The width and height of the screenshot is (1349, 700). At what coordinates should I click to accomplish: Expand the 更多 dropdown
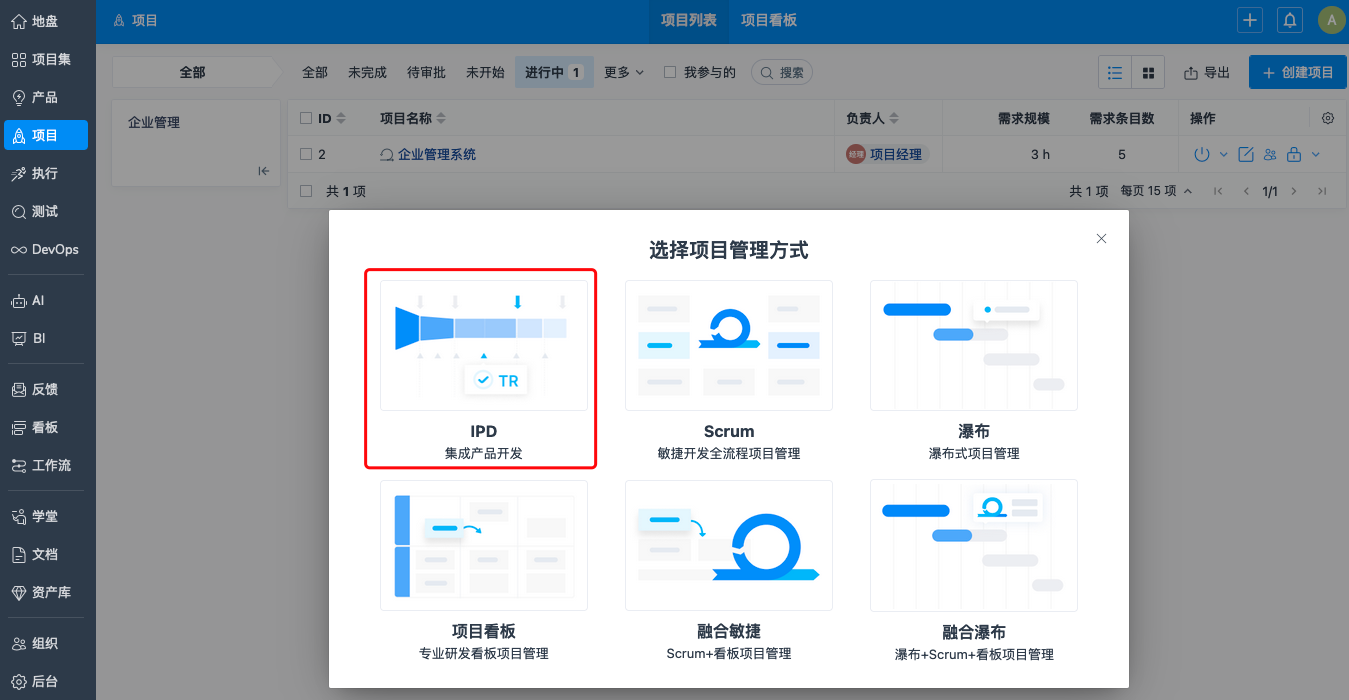tap(624, 72)
